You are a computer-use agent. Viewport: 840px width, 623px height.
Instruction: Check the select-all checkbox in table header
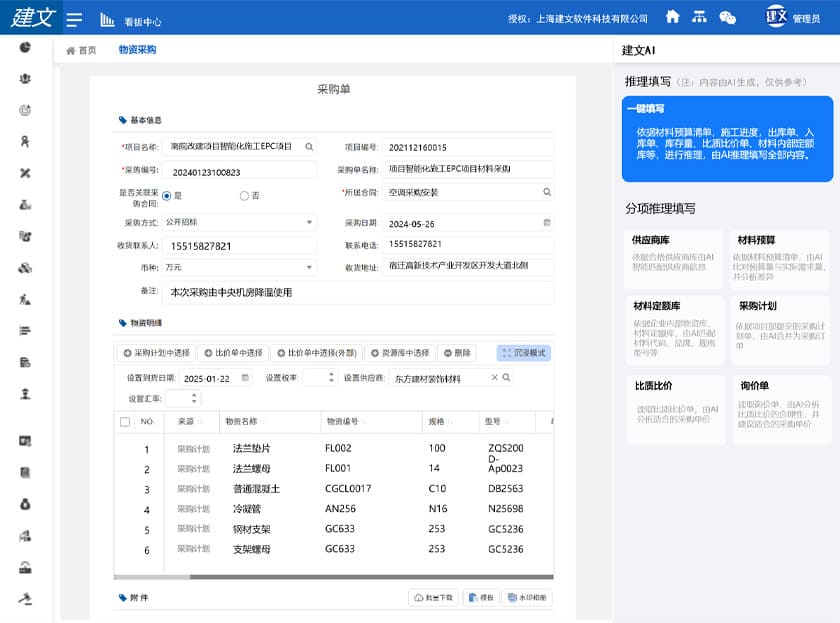125,422
